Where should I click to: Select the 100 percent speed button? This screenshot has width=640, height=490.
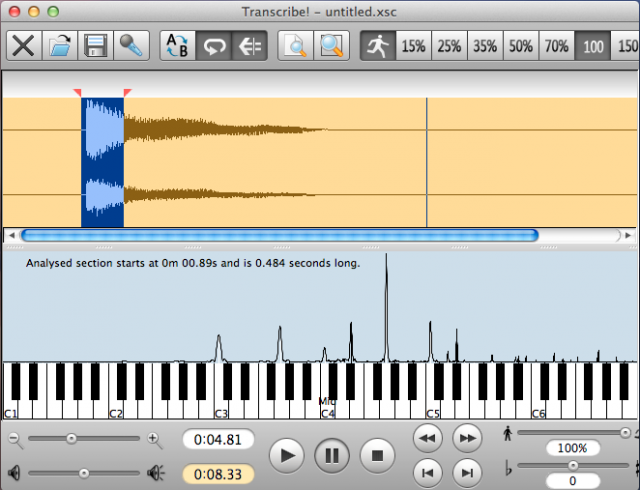(594, 47)
